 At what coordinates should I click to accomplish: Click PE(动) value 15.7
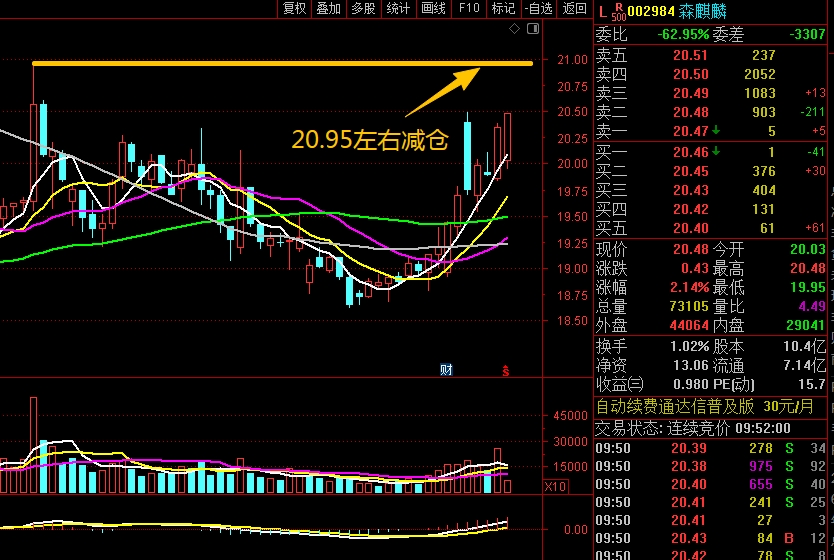813,384
